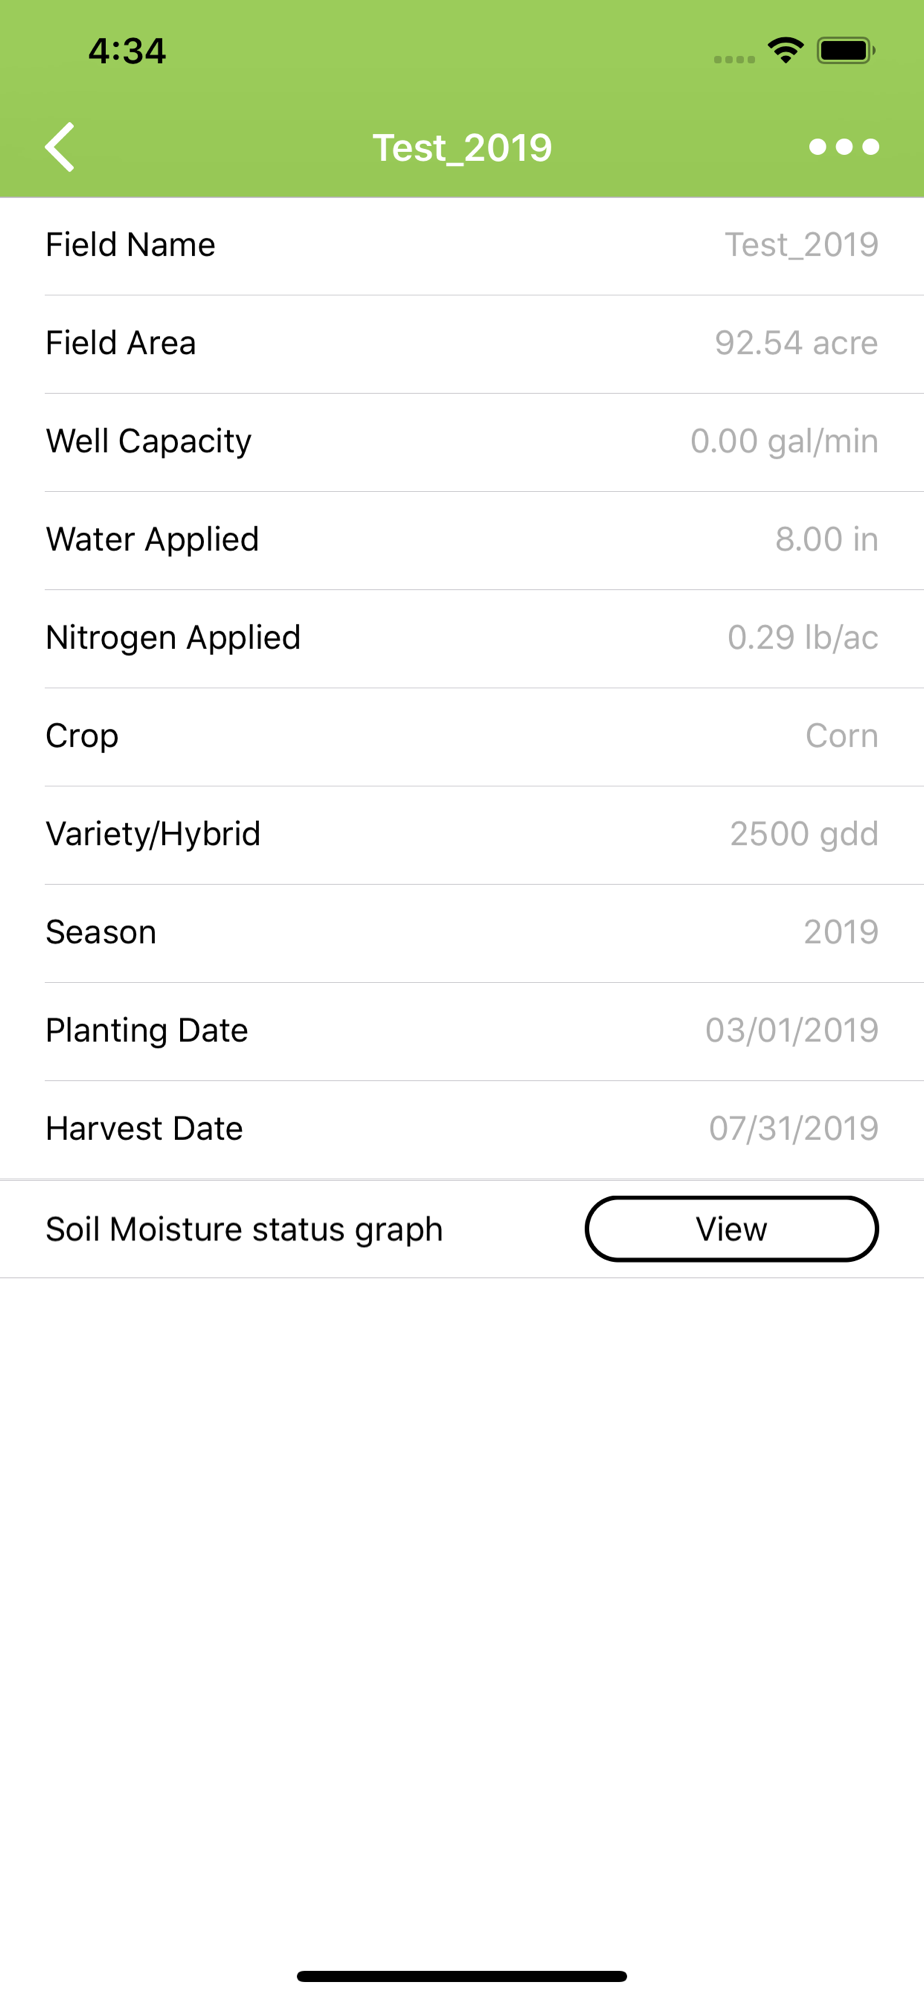Tap the battery indicator icon
924x2000 pixels.
pyautogui.click(x=846, y=50)
